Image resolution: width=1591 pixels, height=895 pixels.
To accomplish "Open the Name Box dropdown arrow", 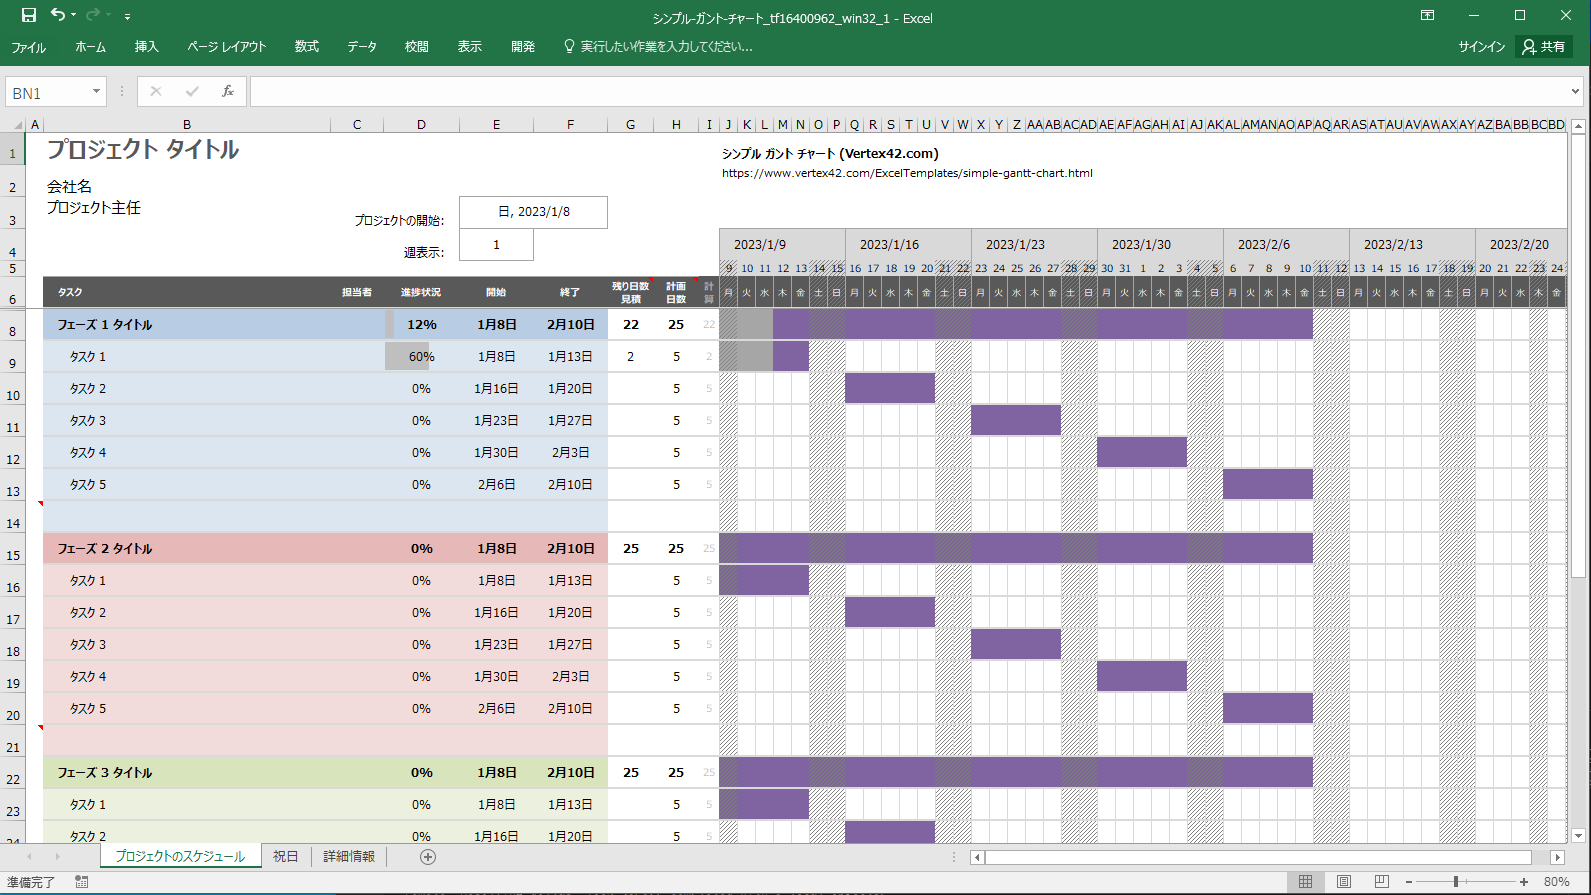I will (x=96, y=92).
